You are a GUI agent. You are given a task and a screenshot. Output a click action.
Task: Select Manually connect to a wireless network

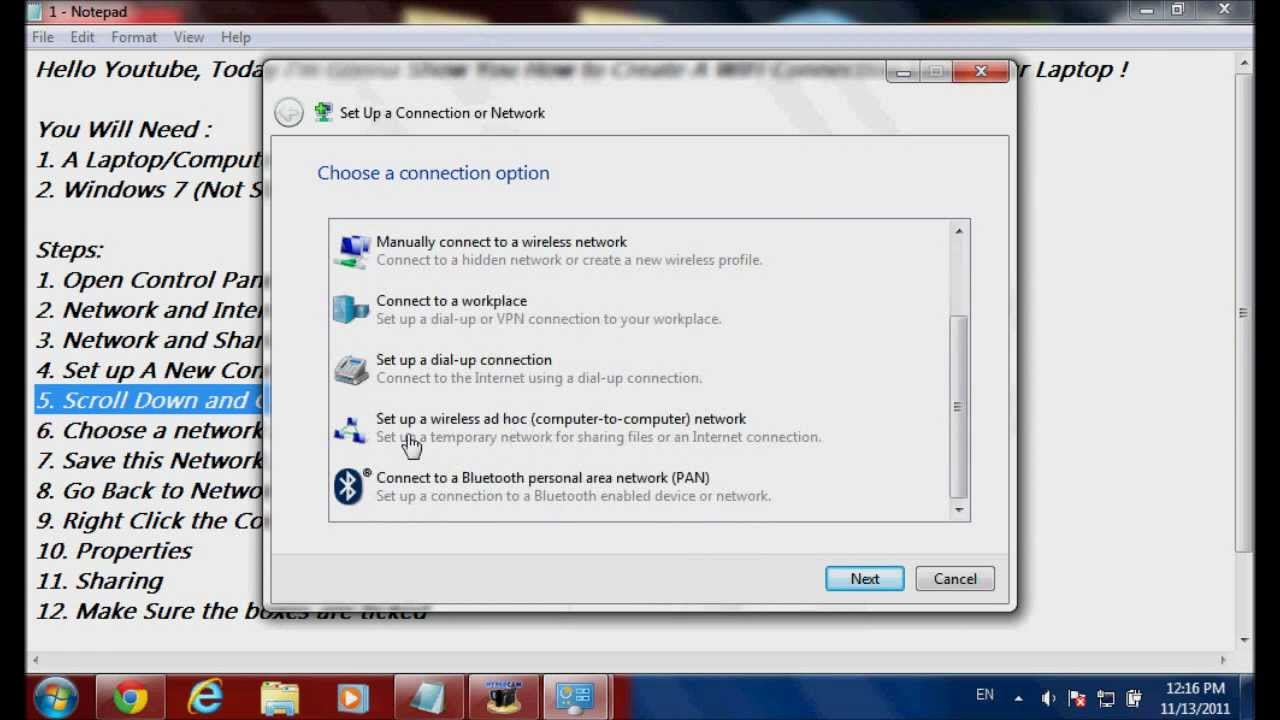[x=639, y=251]
